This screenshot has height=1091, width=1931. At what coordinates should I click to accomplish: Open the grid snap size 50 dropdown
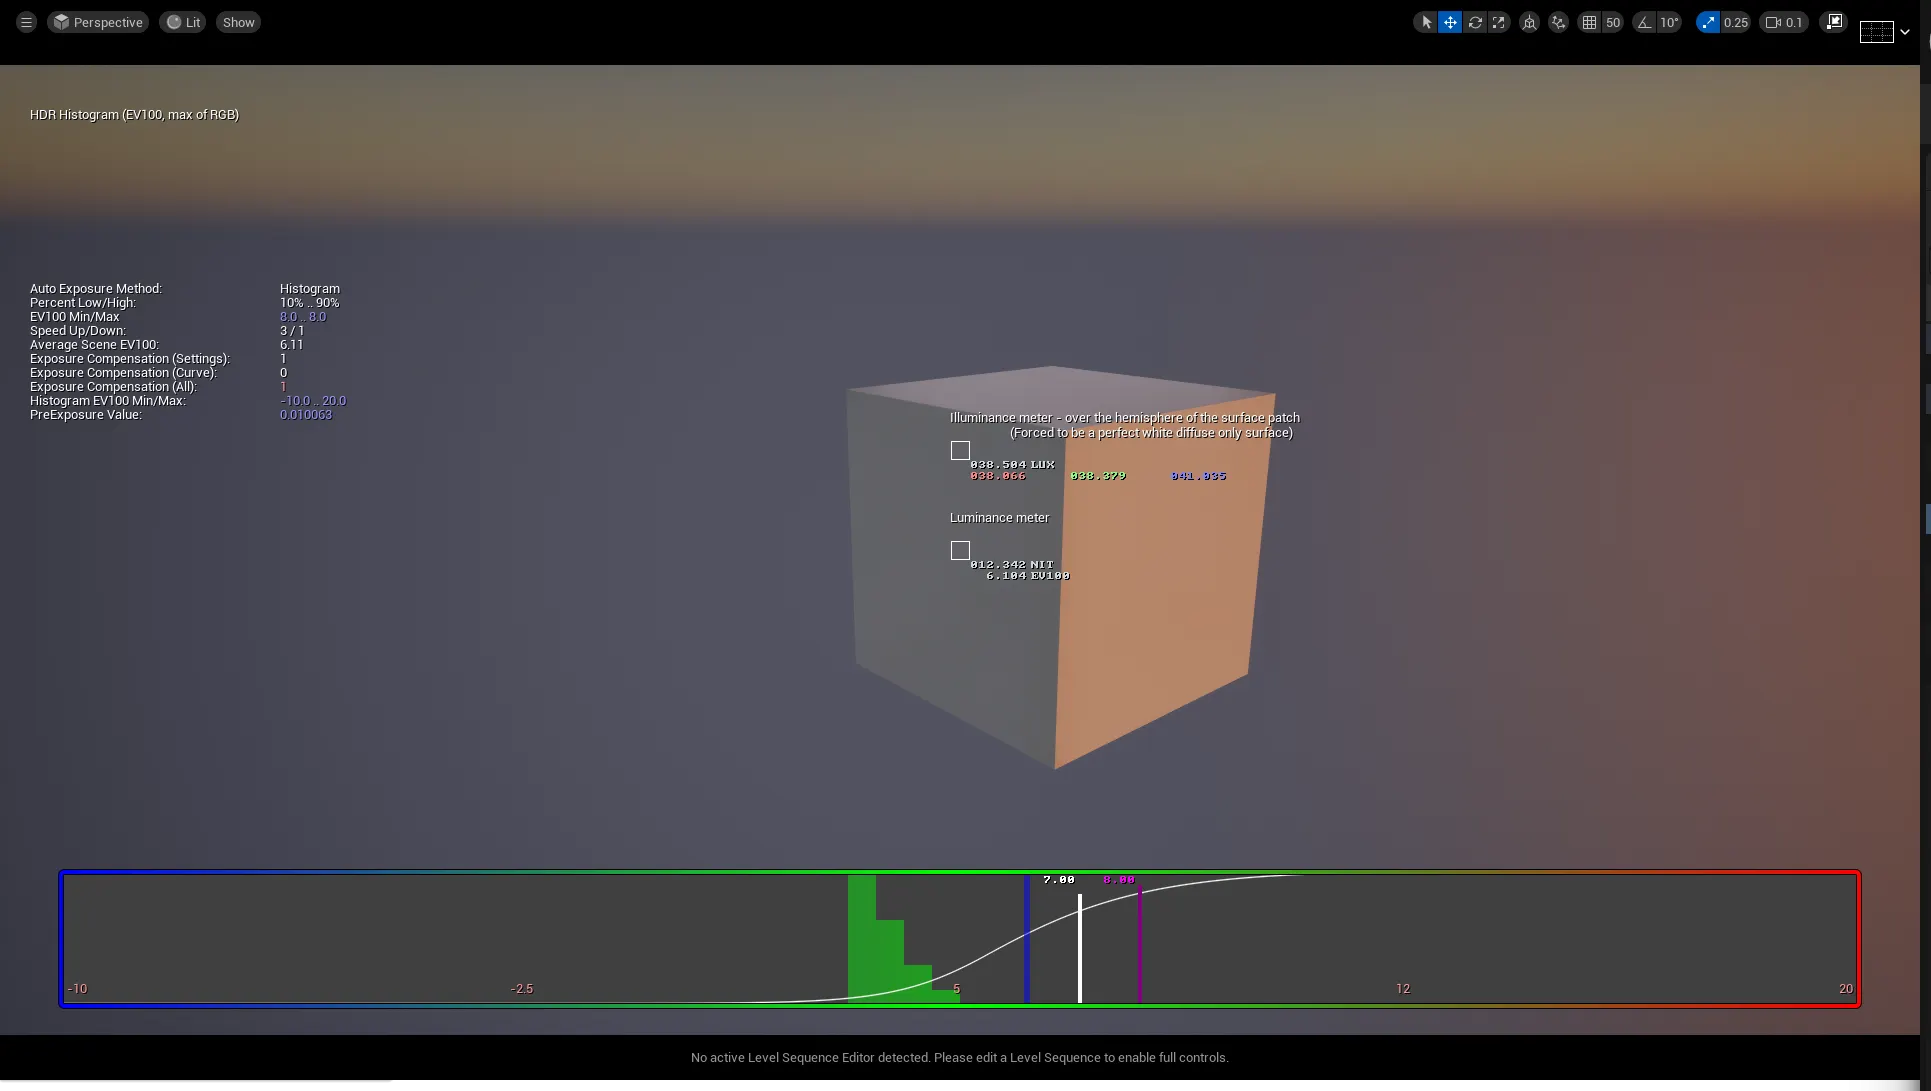tap(1613, 22)
